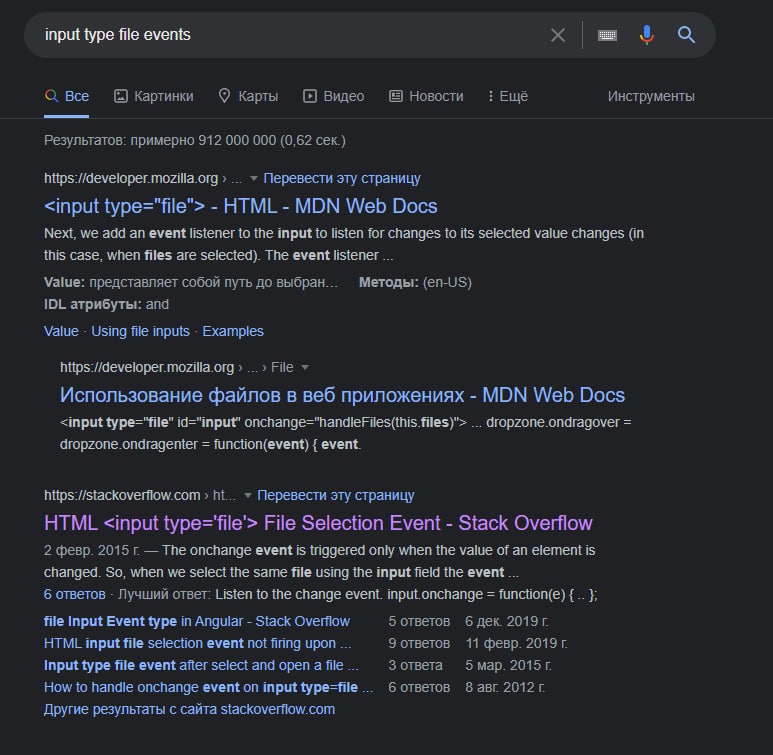
Task: Click the 3 ответа count
Action: tap(415, 665)
